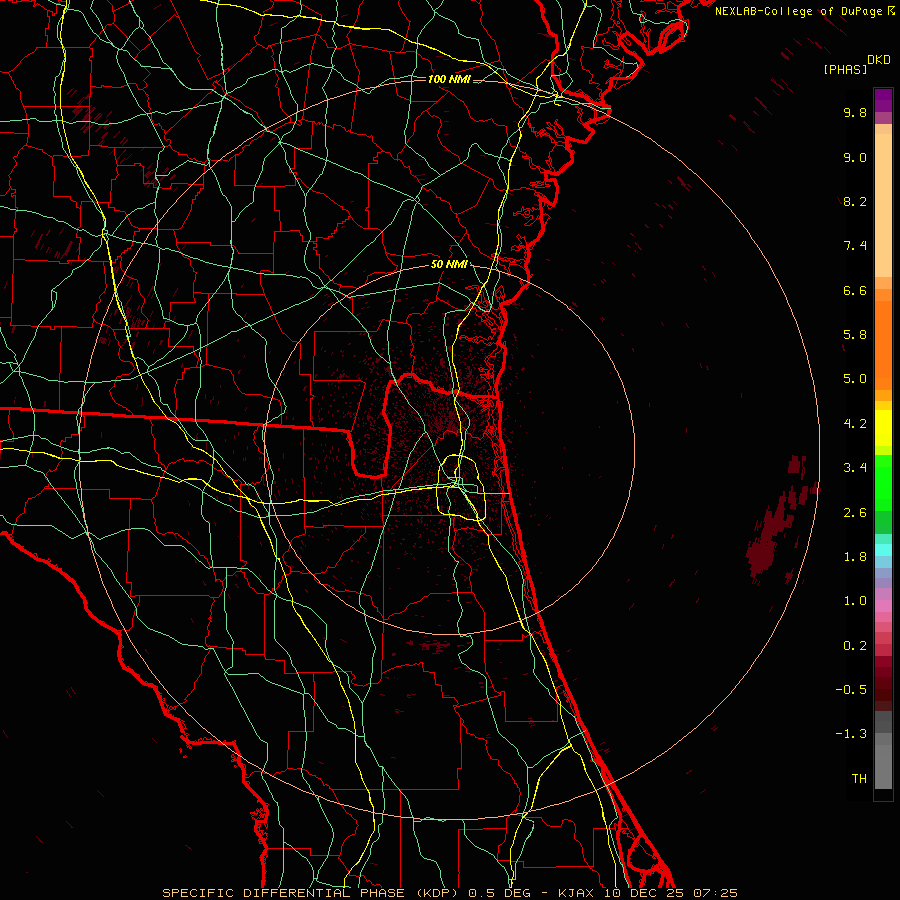
Task: Click the gray bottom segment of color bar
Action: coord(883,766)
